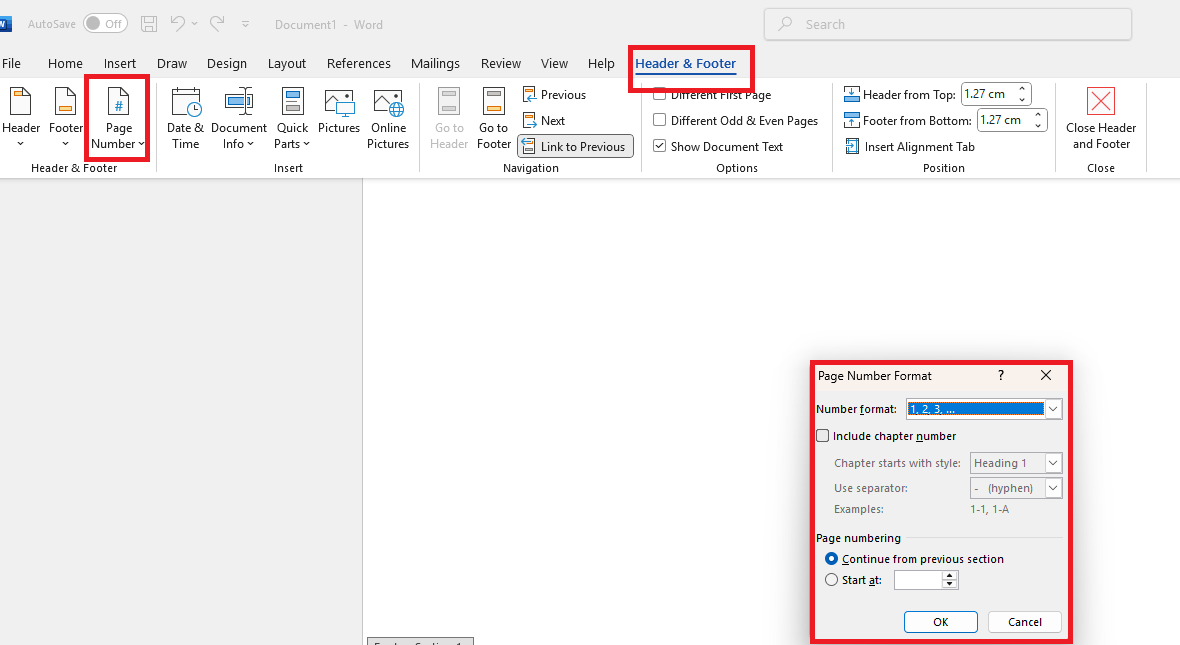The height and width of the screenshot is (645, 1180).
Task: Toggle the AutoSave switch
Action: [105, 24]
